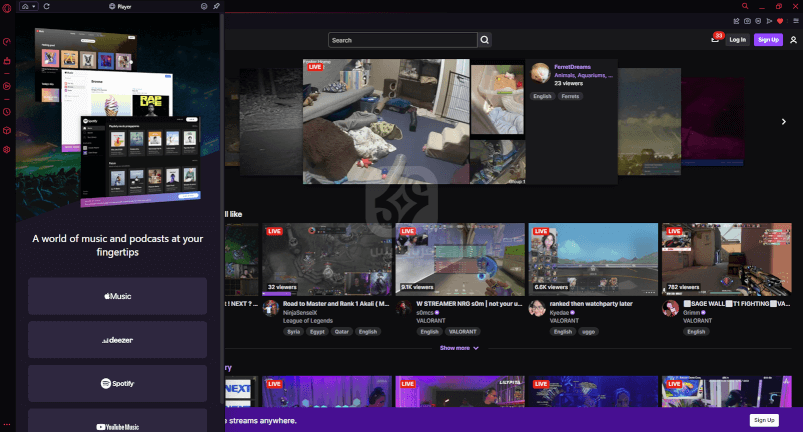Click the NinjaSenseiX channel name
Screen dimensions: 803x432
[300, 313]
